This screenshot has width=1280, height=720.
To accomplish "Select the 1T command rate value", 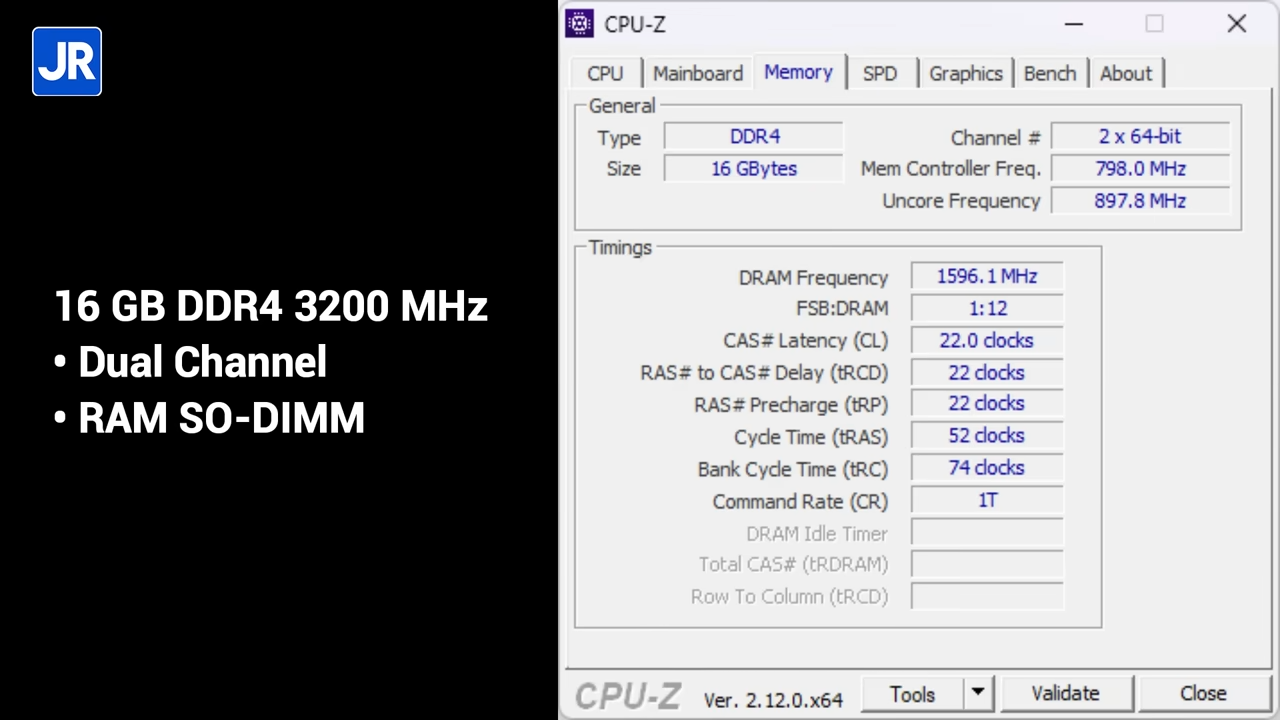I will tap(987, 500).
